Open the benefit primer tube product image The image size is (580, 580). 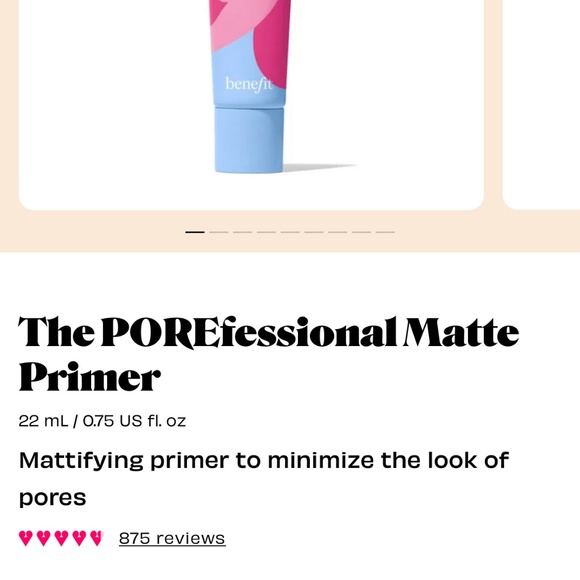click(251, 104)
